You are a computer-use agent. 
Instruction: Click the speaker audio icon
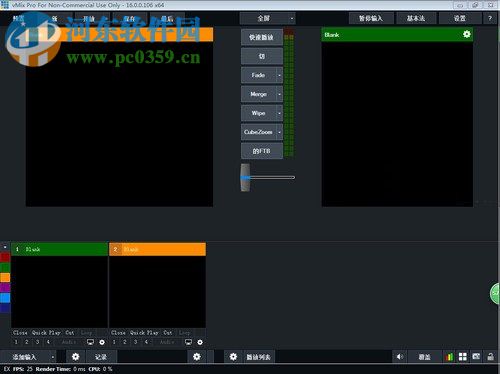pyautogui.click(x=400, y=357)
